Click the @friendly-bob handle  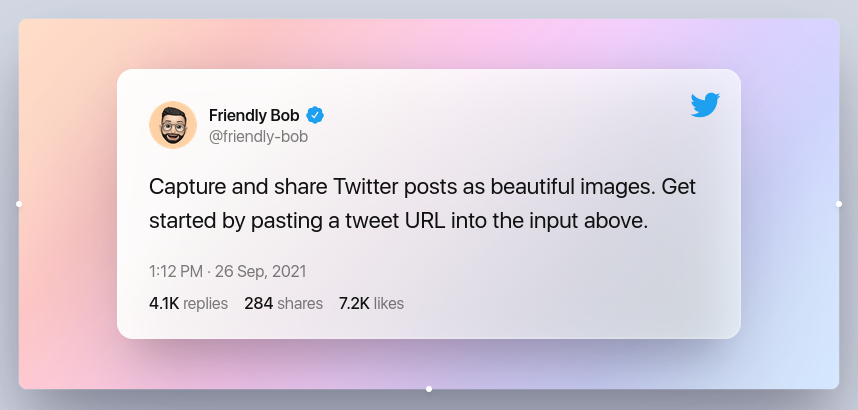258,137
